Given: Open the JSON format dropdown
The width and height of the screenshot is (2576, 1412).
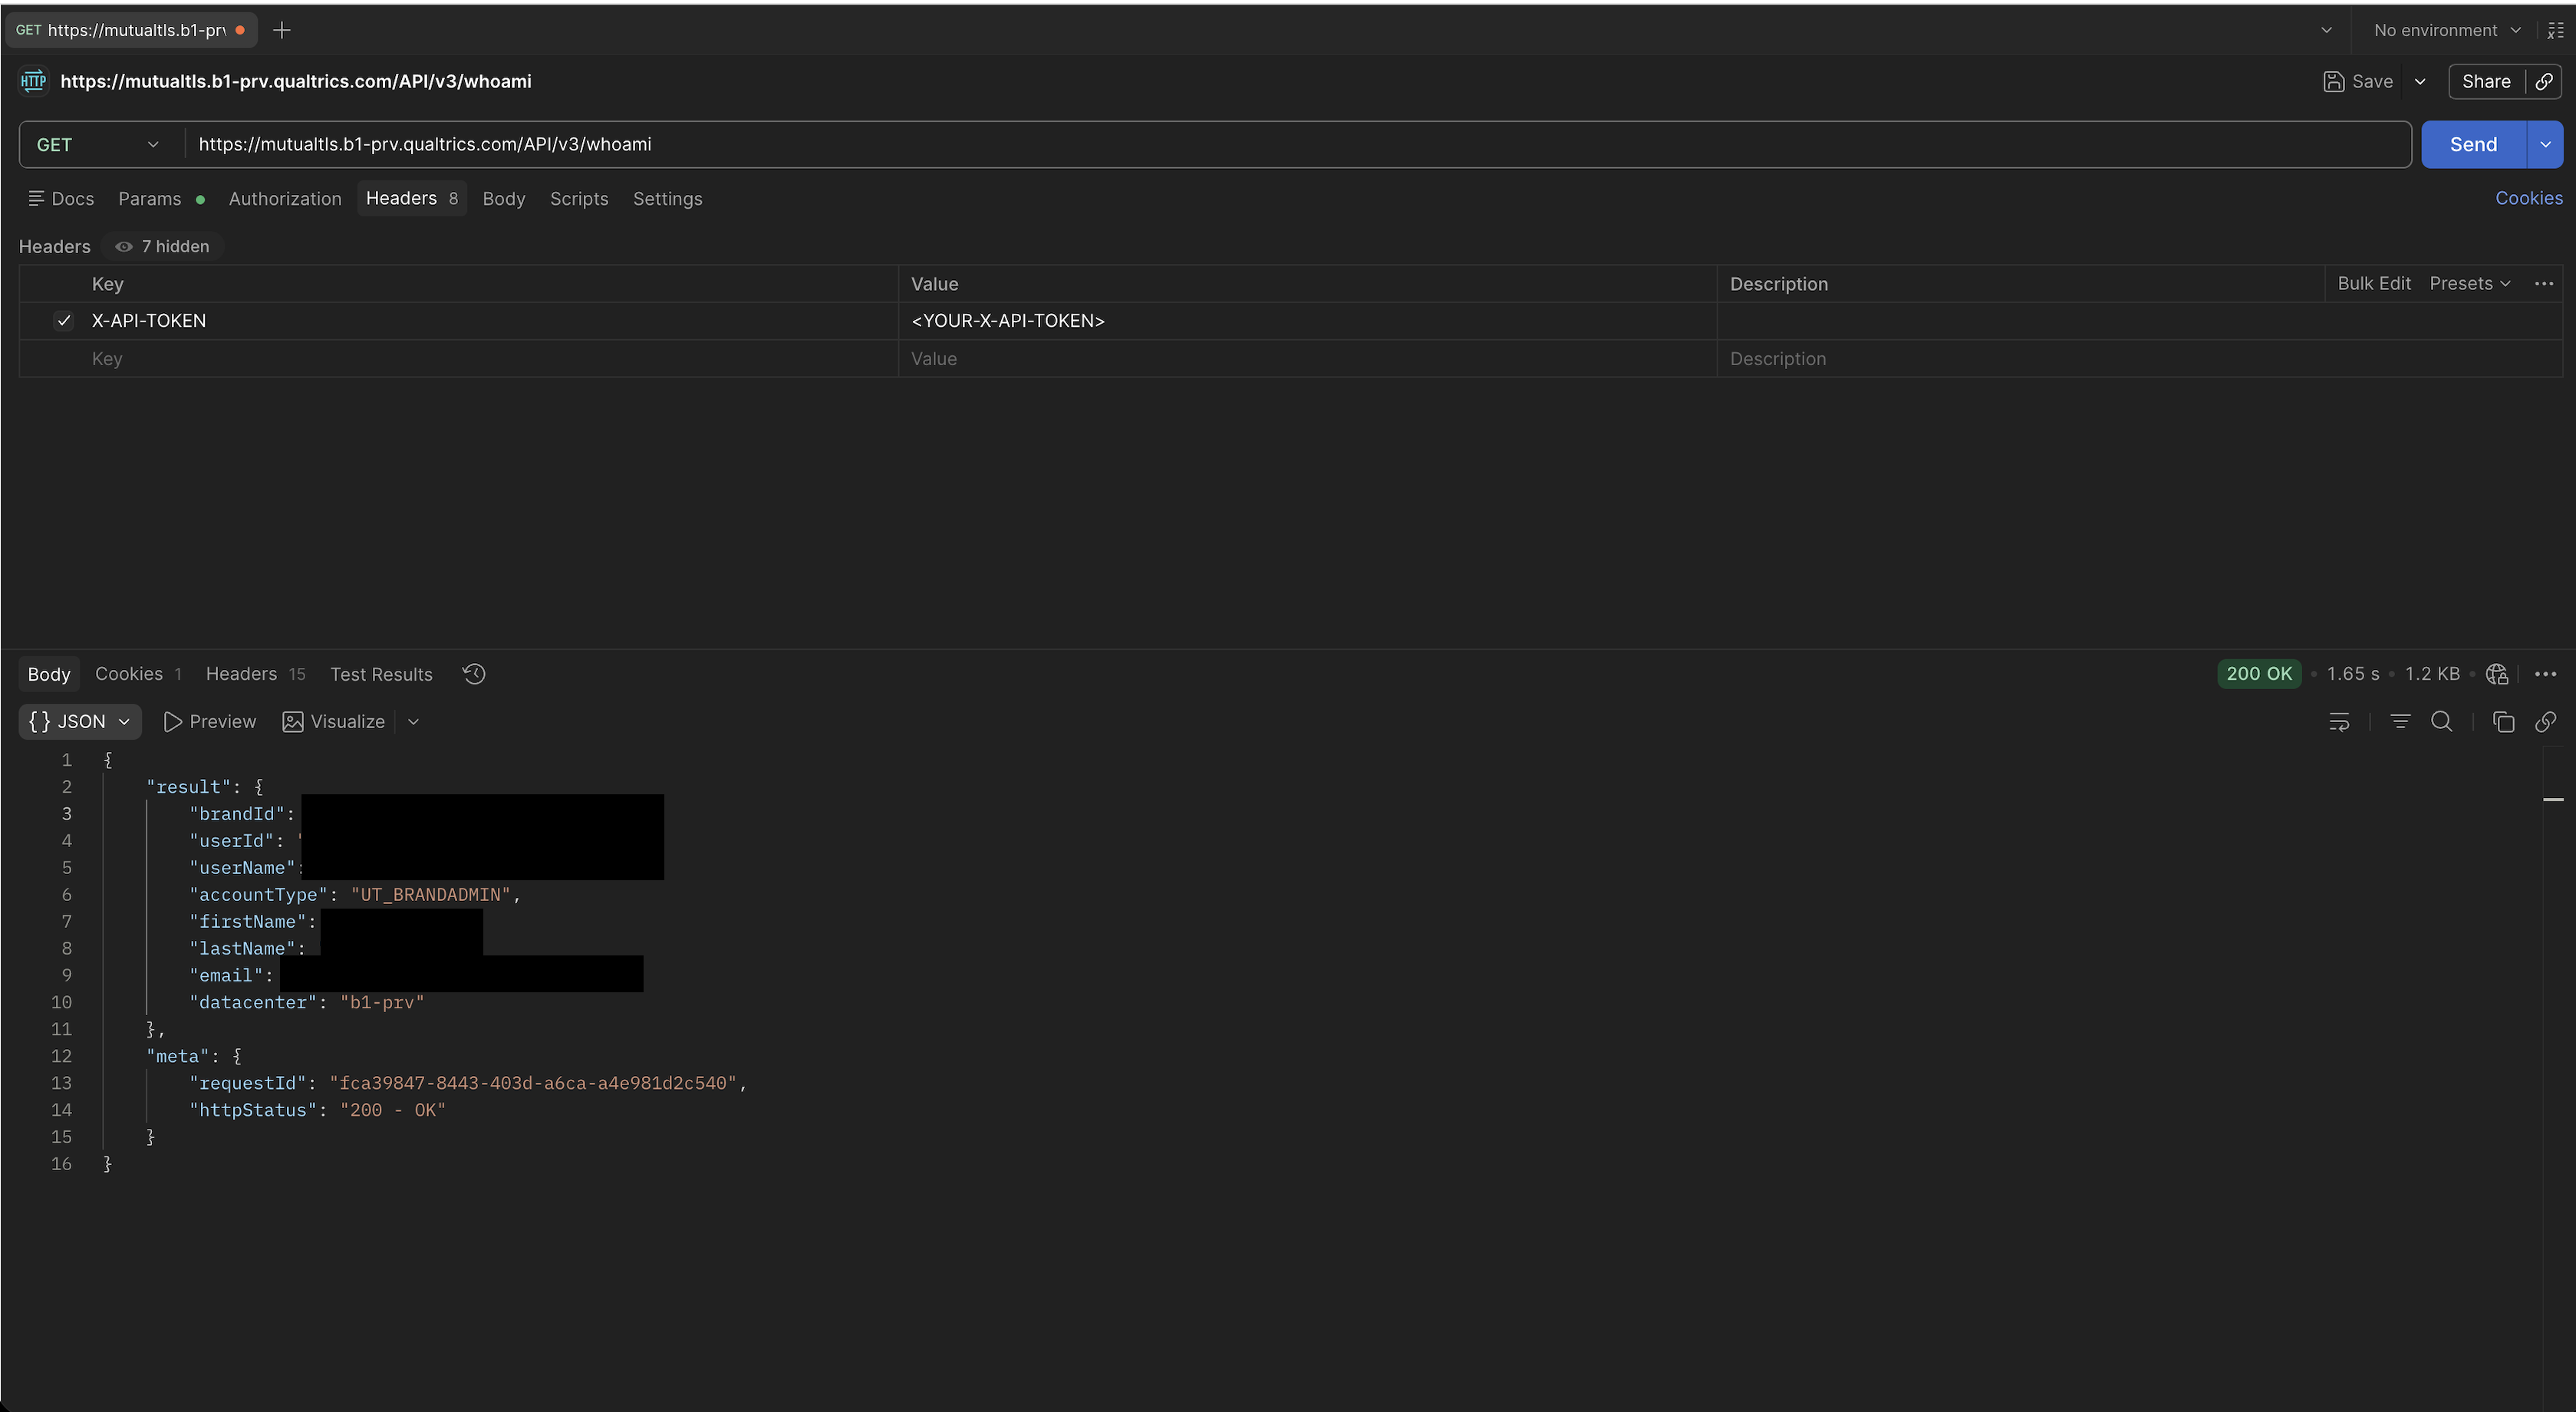Looking at the screenshot, I should tap(80, 722).
